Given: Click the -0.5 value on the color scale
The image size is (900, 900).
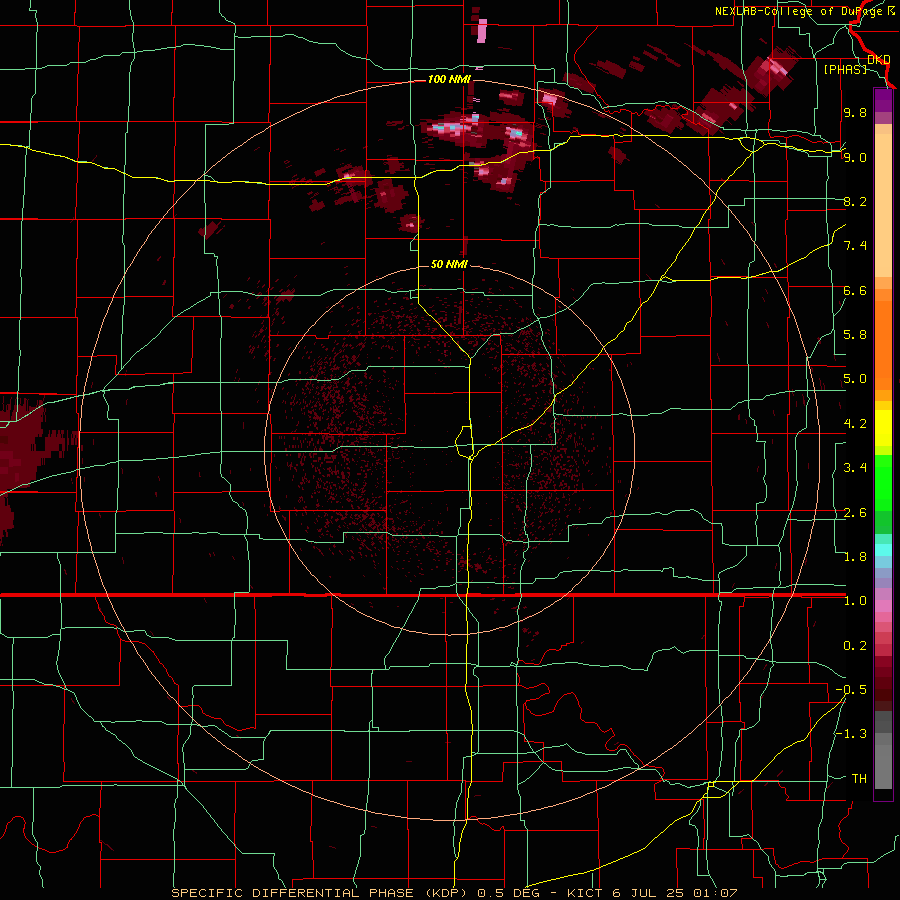Looking at the screenshot, I should tap(851, 690).
